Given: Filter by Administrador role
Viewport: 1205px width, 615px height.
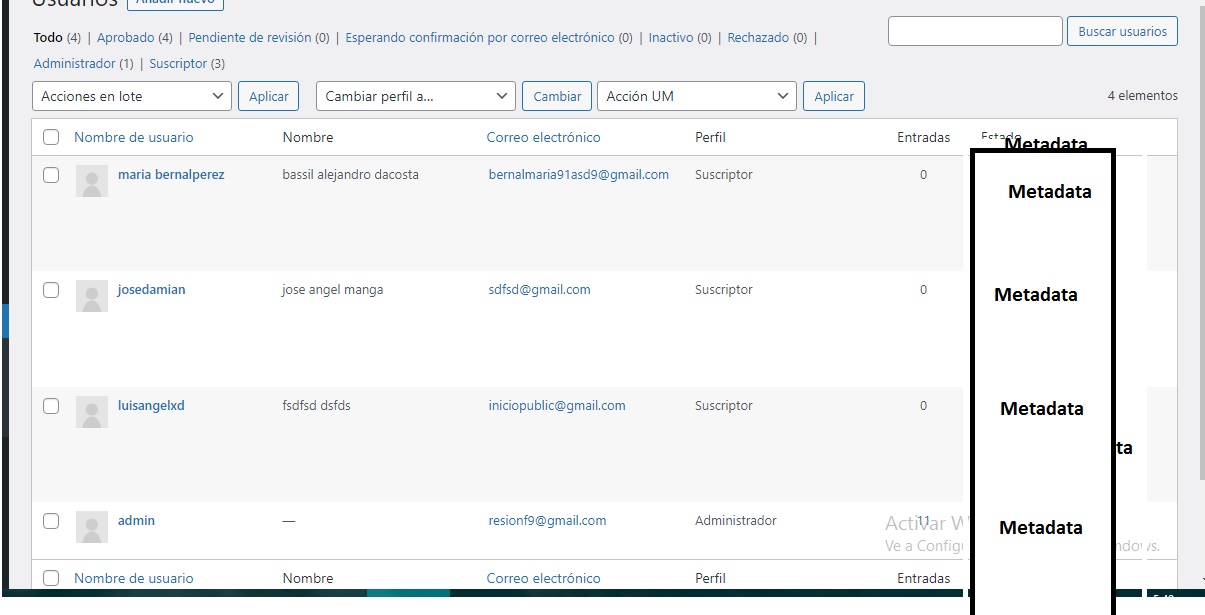Looking at the screenshot, I should coord(75,64).
